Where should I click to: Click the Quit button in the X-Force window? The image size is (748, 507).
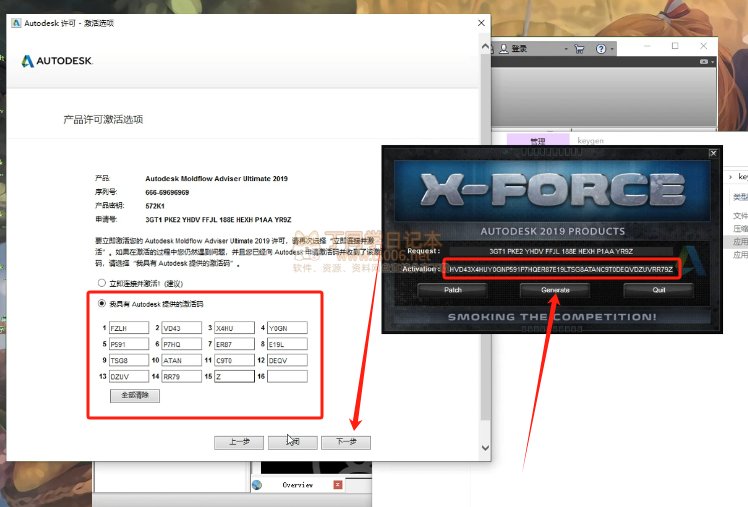click(658, 290)
